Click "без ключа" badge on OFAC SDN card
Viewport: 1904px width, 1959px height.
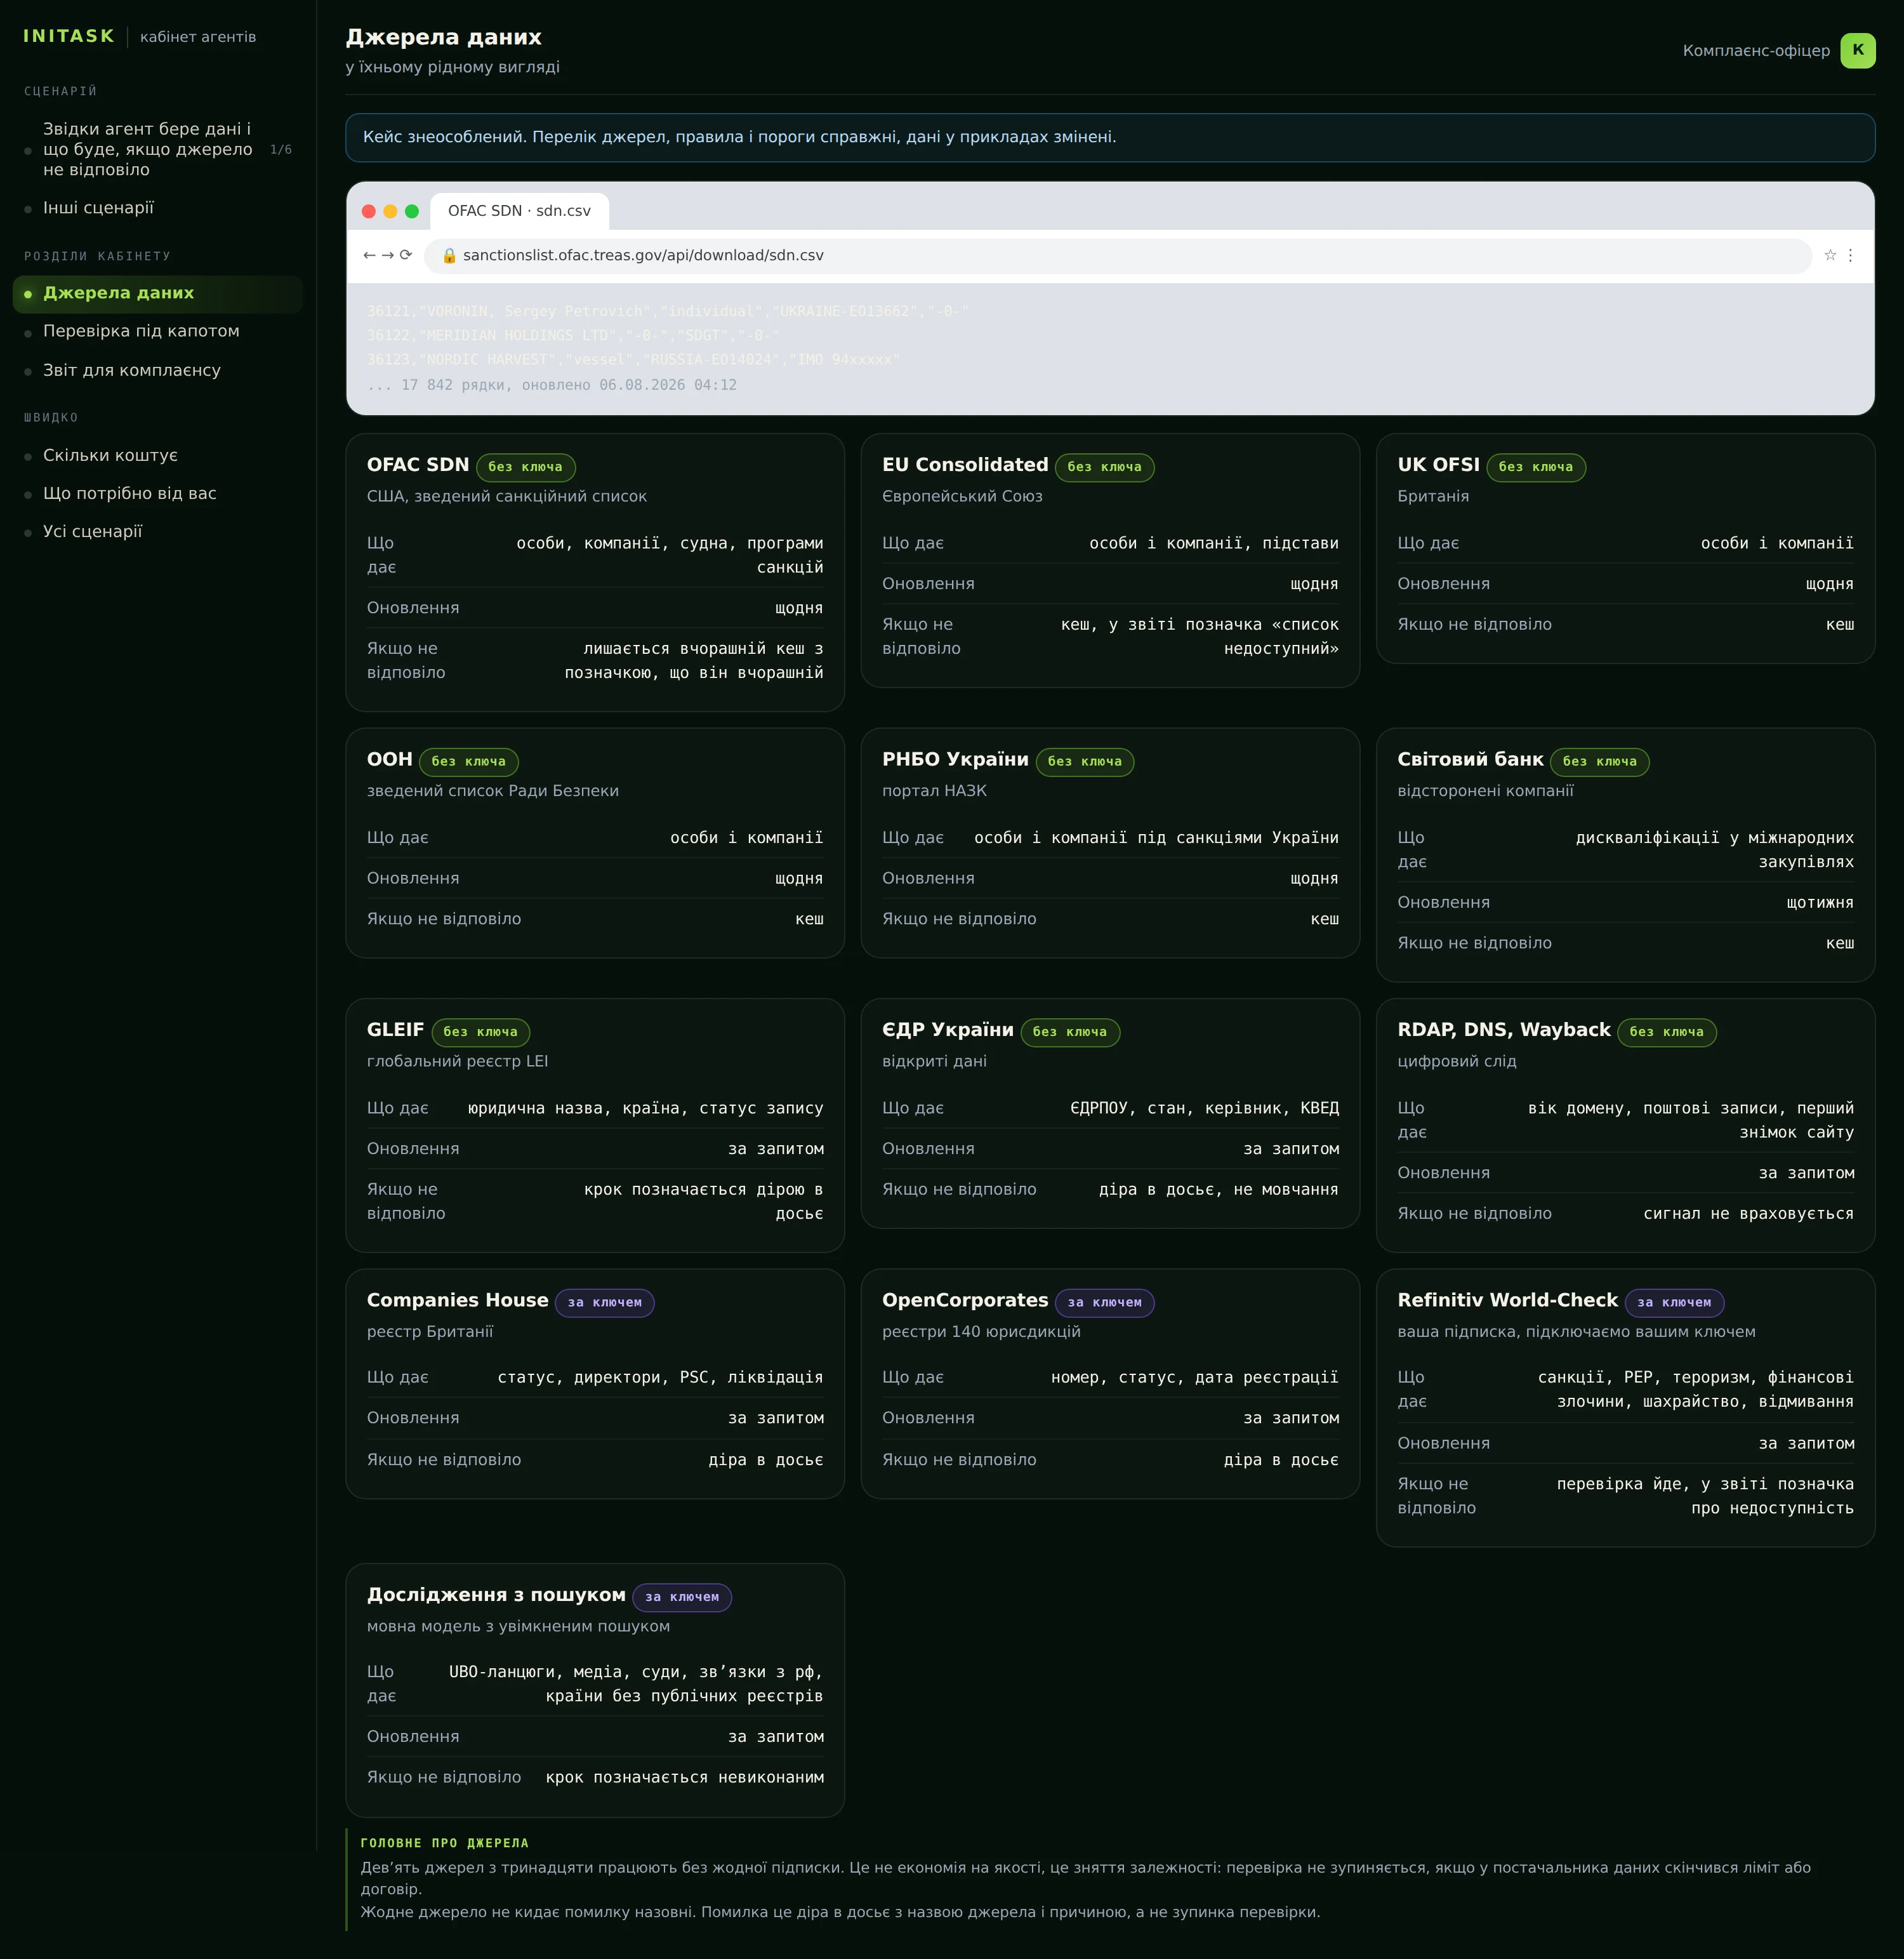(x=525, y=467)
